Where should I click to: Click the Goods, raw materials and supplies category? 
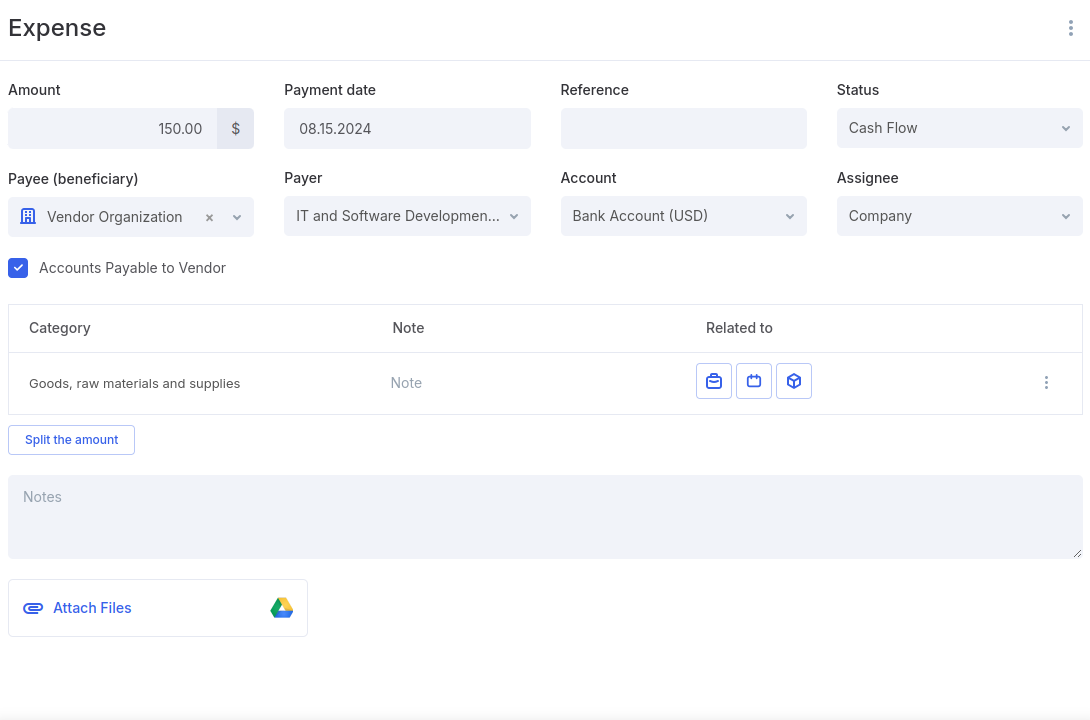135,384
